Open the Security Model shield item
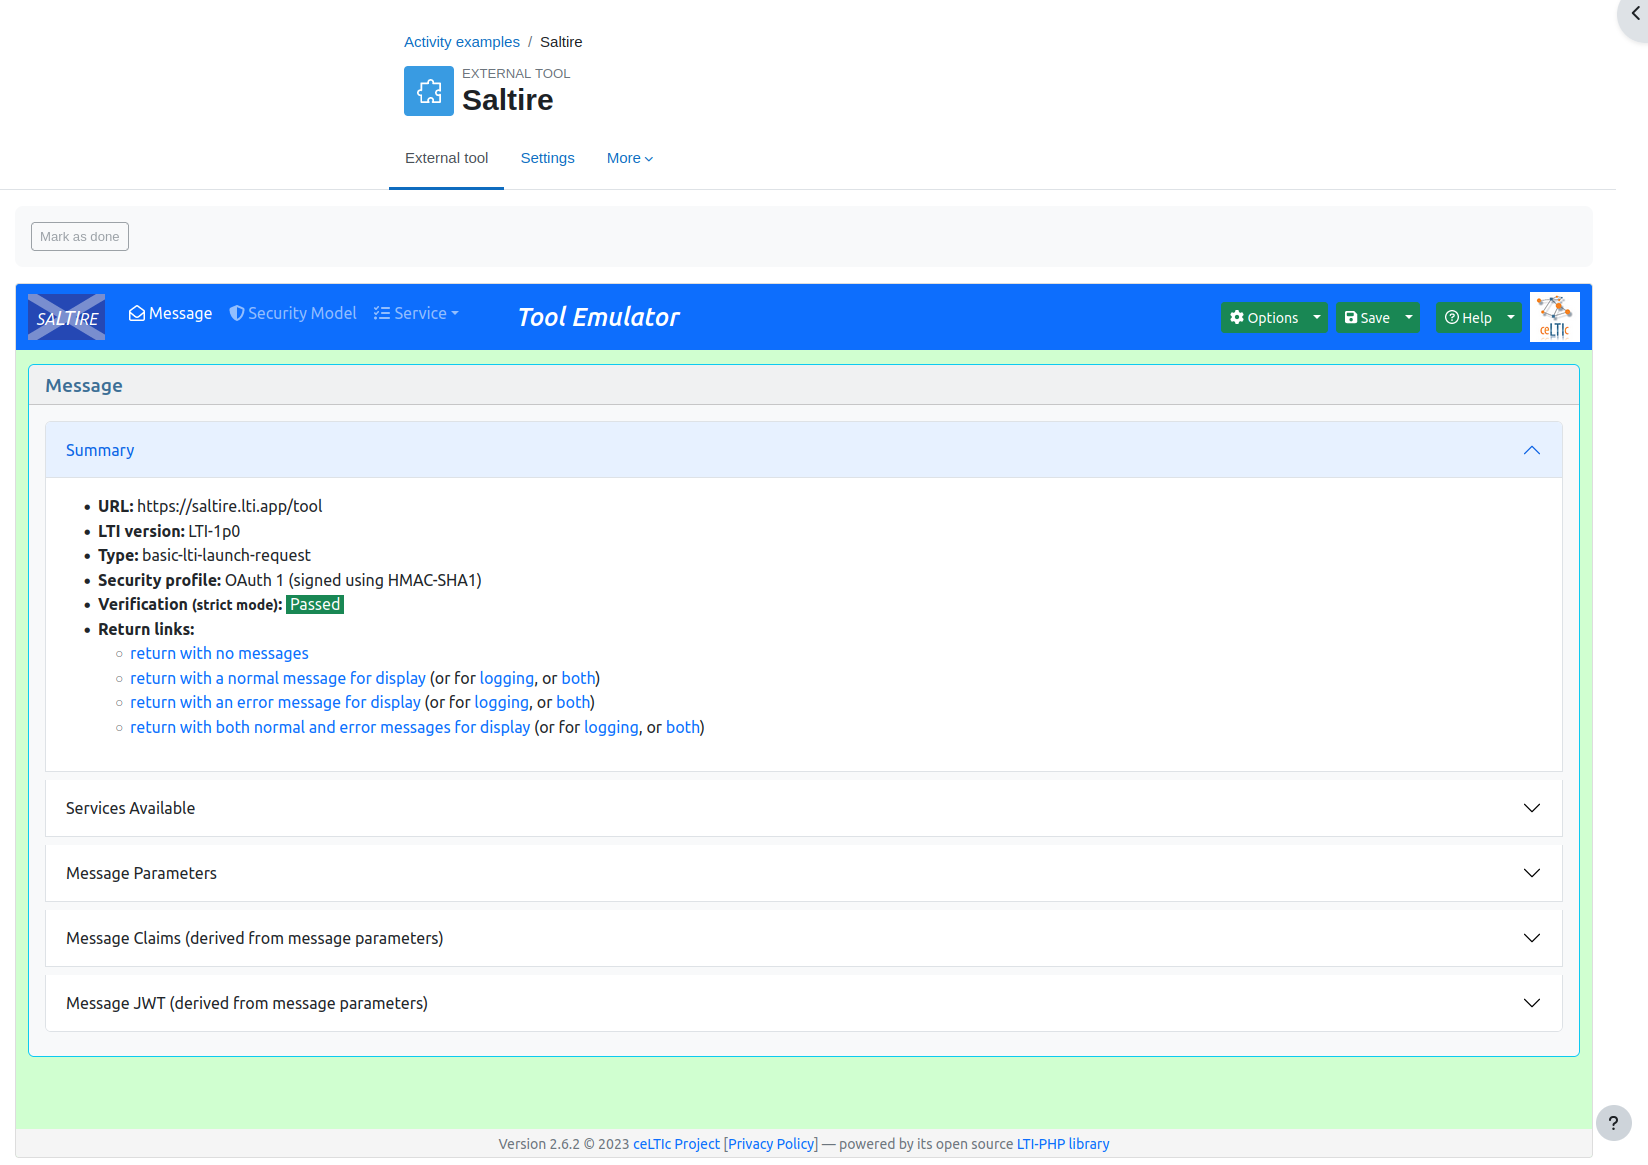The image size is (1648, 1165). click(x=293, y=313)
